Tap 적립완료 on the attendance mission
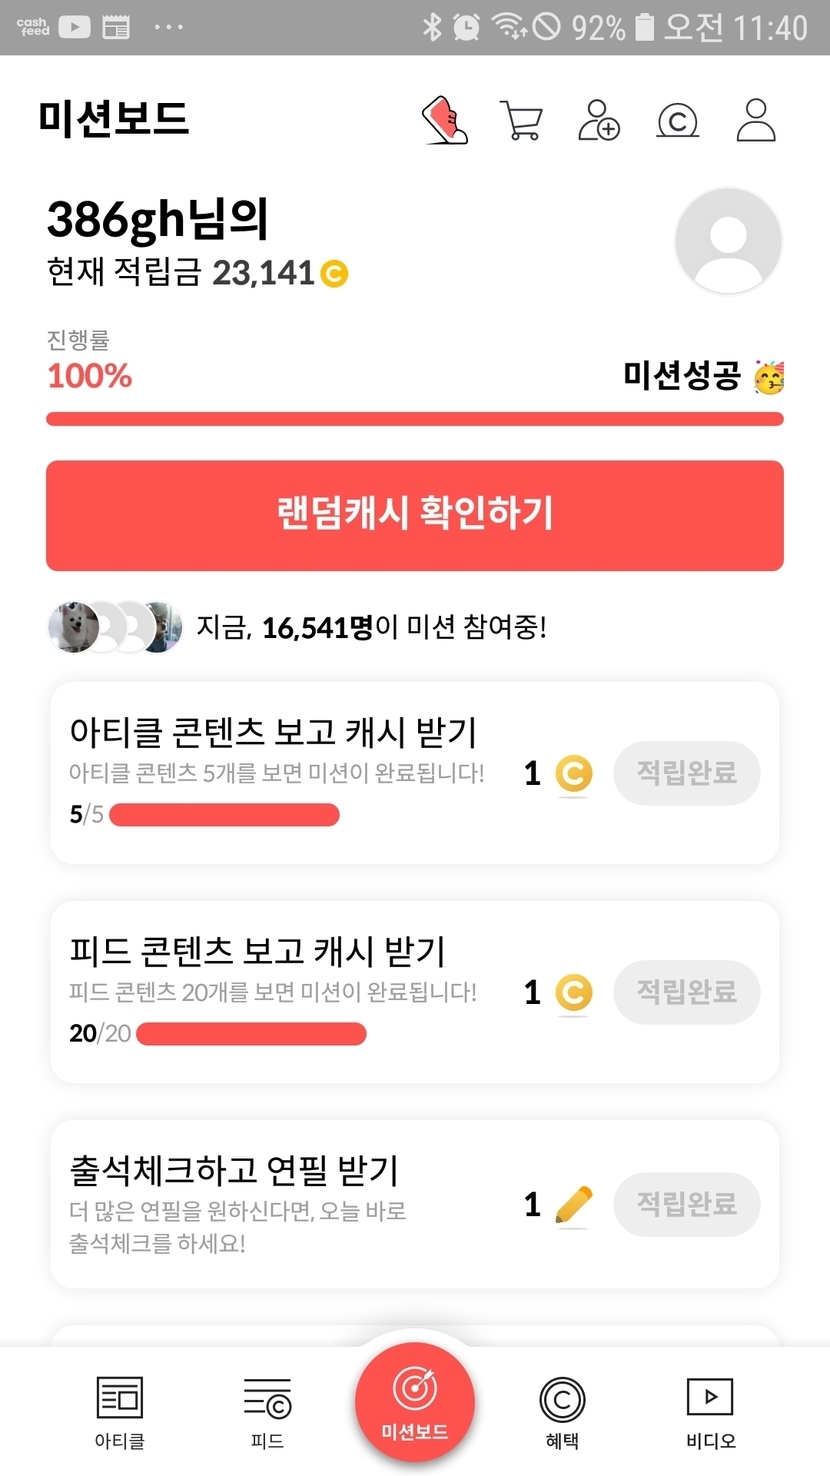 click(x=687, y=1204)
